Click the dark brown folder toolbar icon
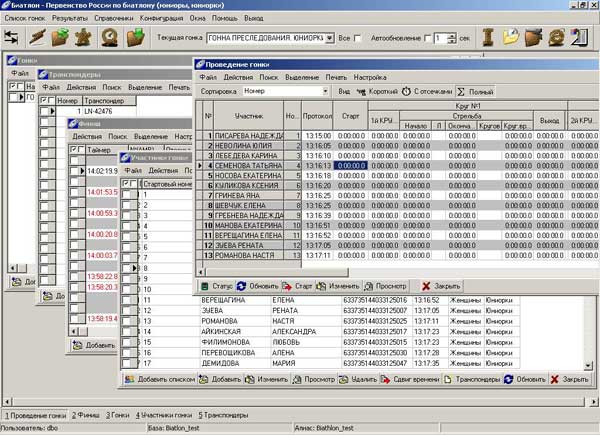The height and width of the screenshot is (435, 600). pos(533,37)
